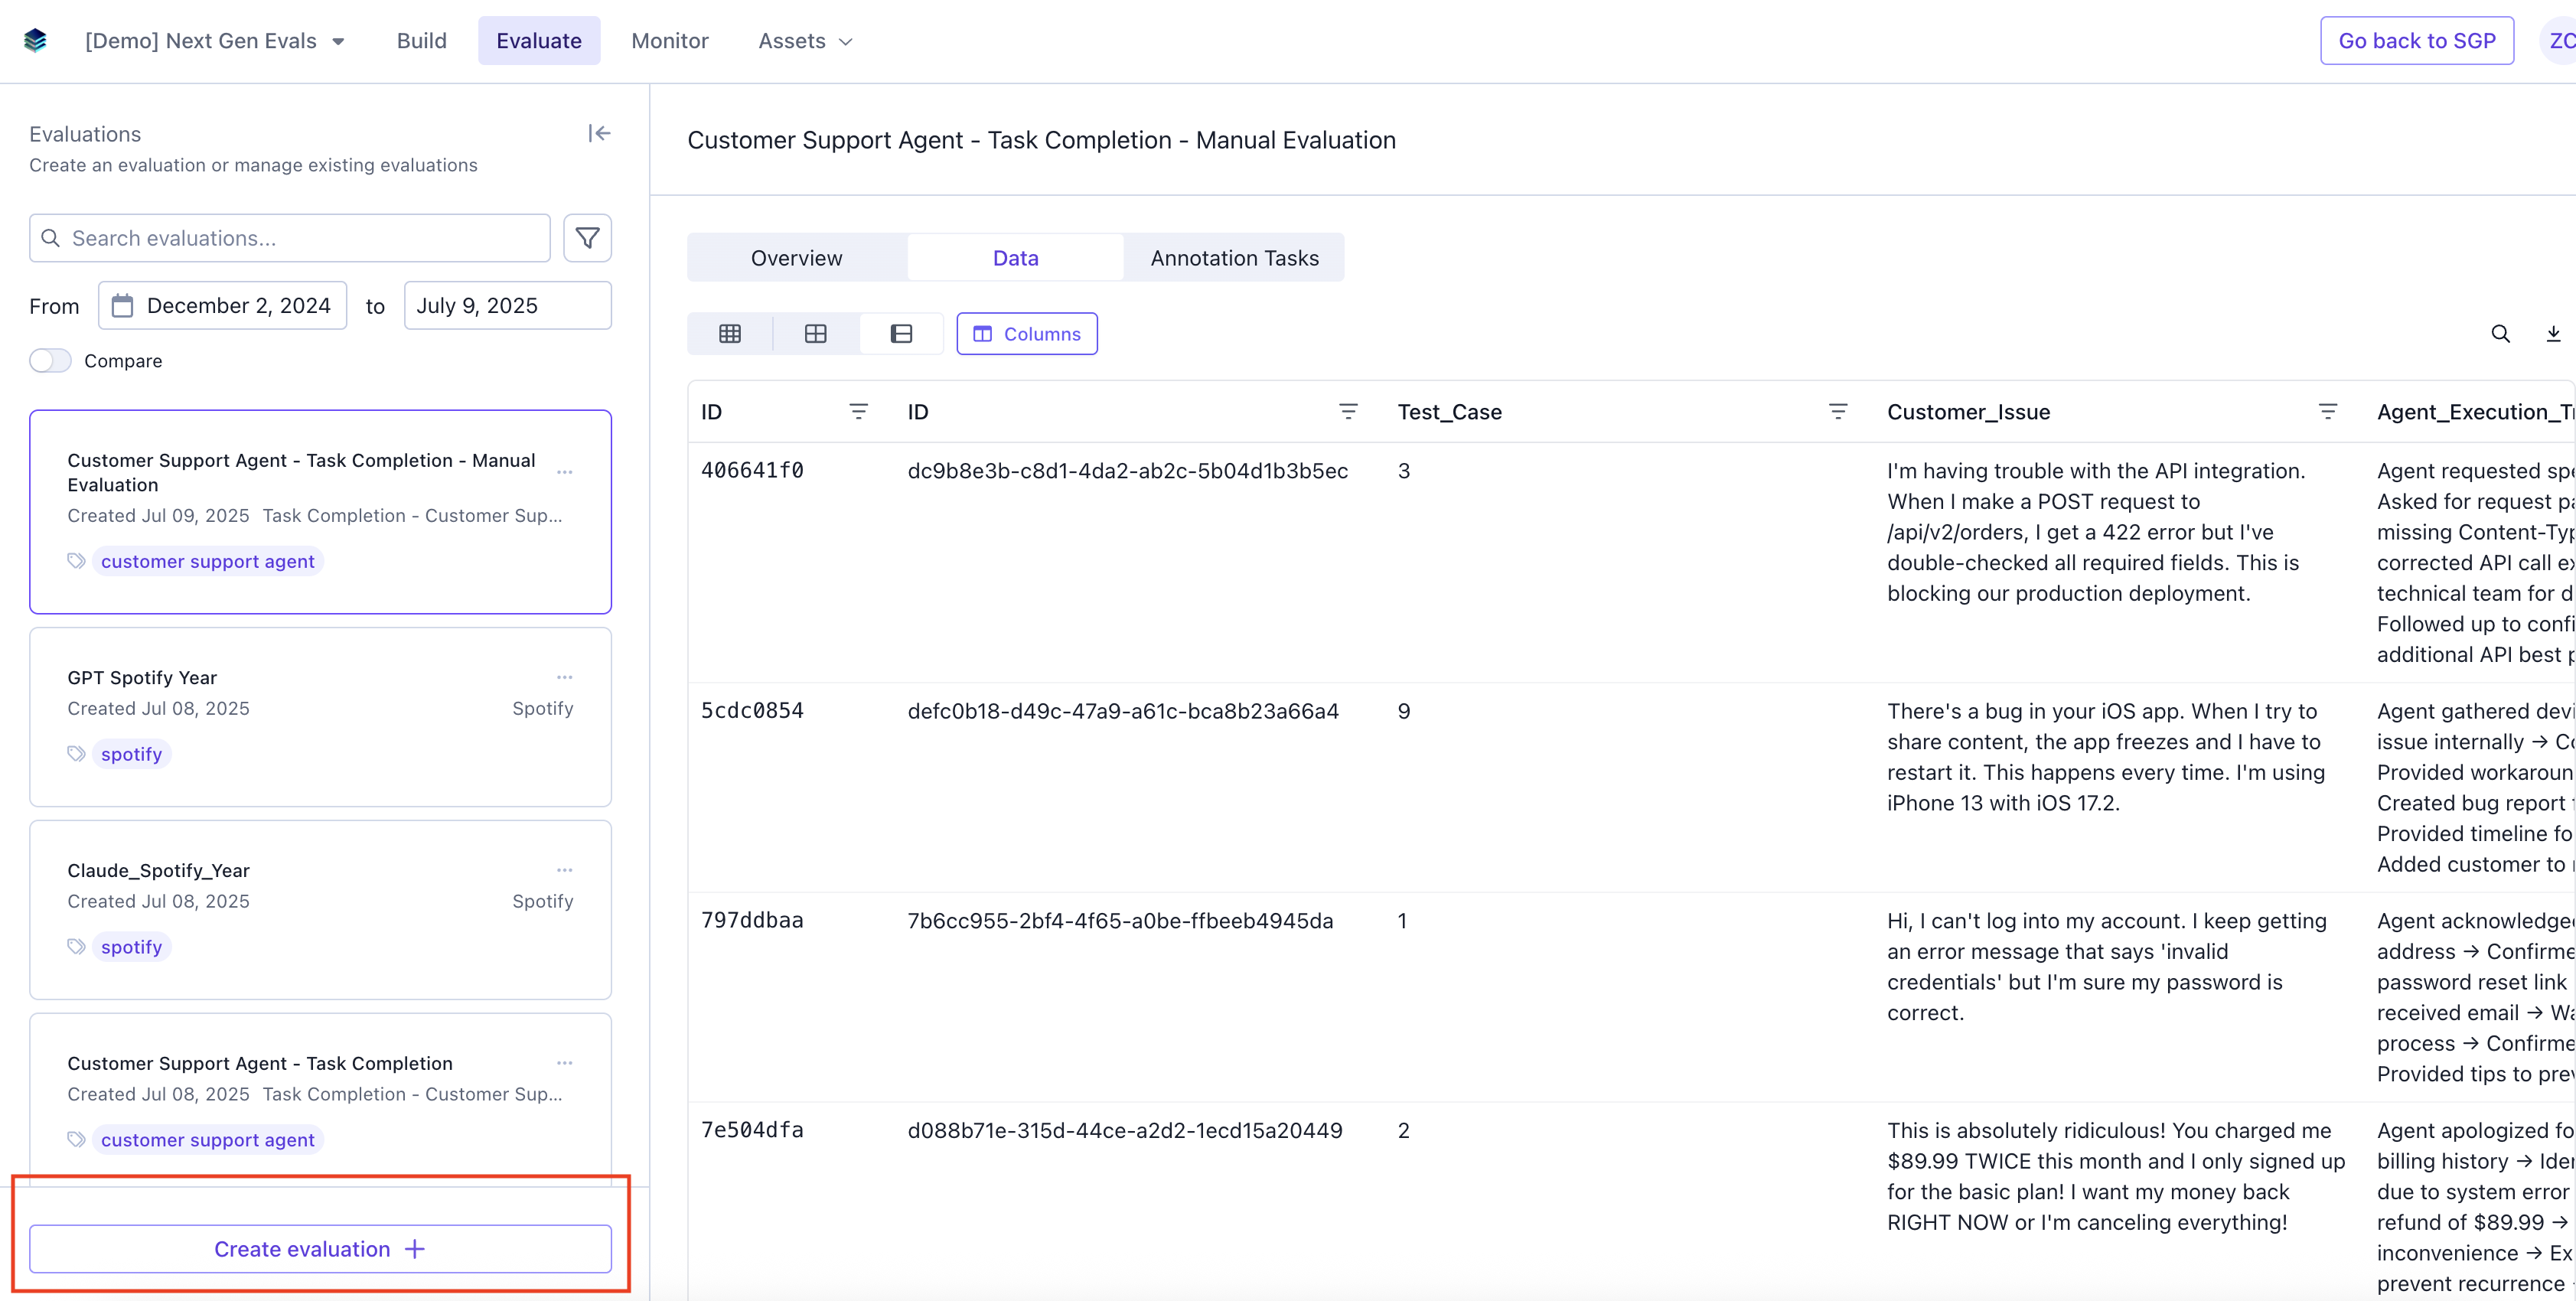Click the customer support agent tag on Task Completion card

click(208, 1140)
